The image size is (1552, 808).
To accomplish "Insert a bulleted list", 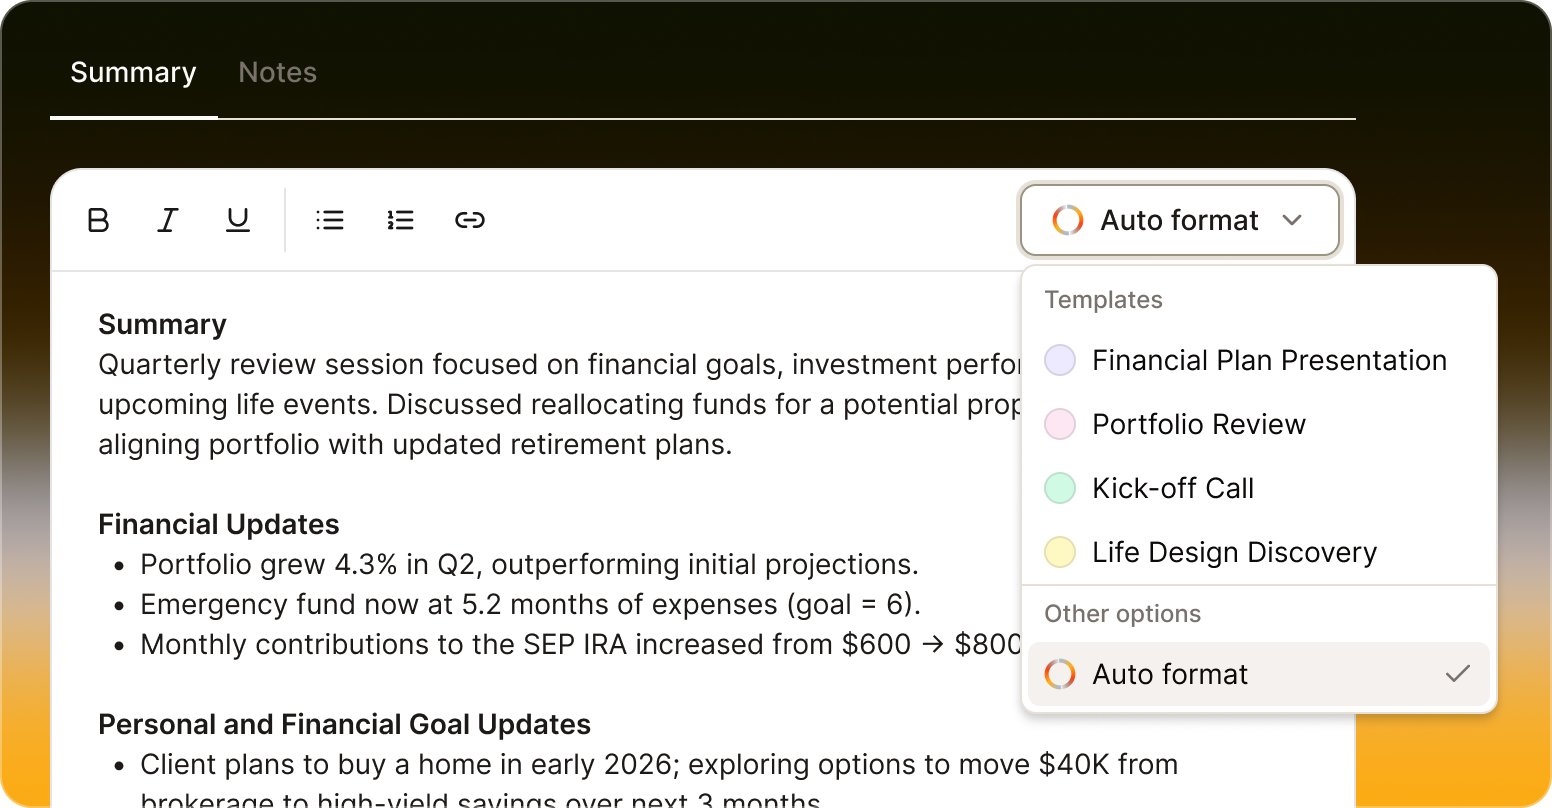I will [x=330, y=220].
